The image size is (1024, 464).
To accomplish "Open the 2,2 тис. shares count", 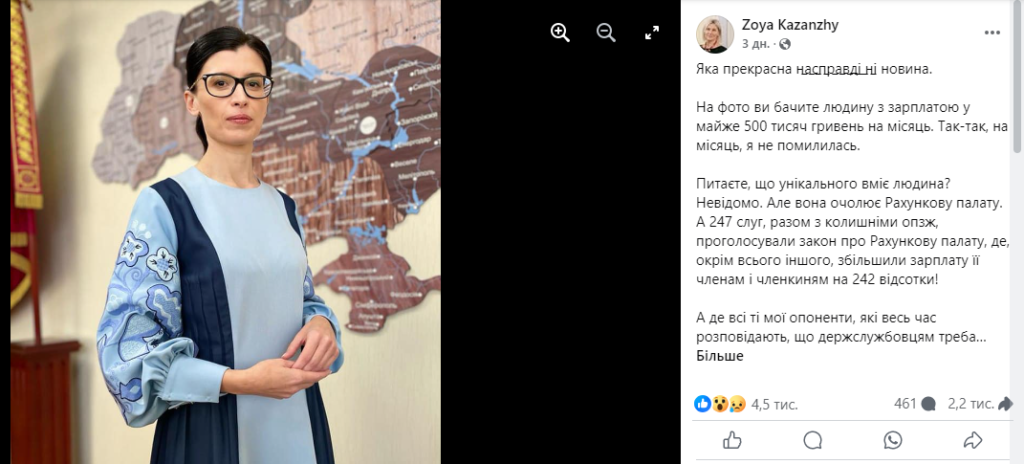I will (980, 404).
